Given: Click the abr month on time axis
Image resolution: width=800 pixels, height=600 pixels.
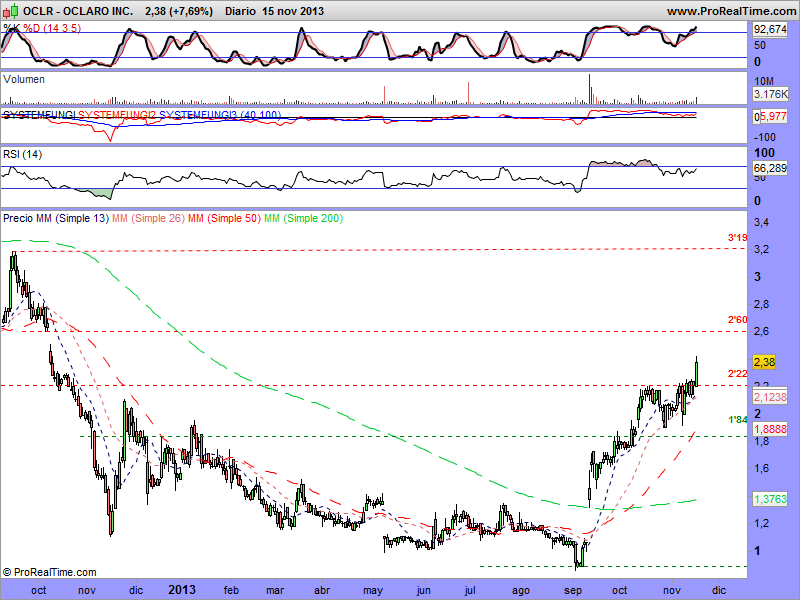Looking at the screenshot, I should (x=322, y=590).
